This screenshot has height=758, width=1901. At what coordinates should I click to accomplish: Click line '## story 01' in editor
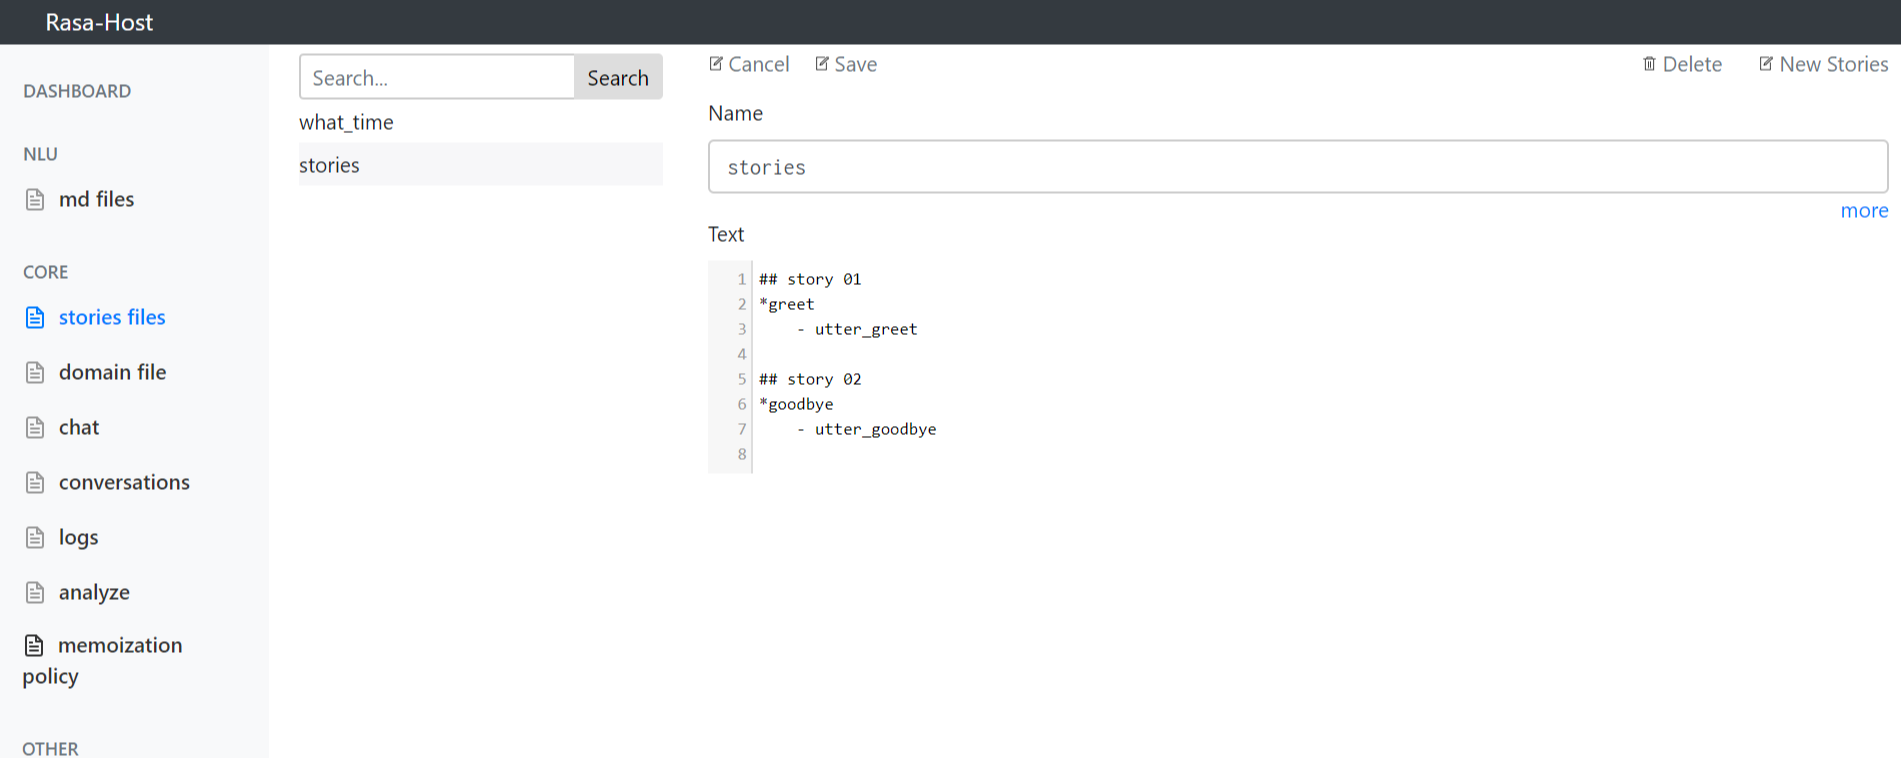click(x=810, y=279)
